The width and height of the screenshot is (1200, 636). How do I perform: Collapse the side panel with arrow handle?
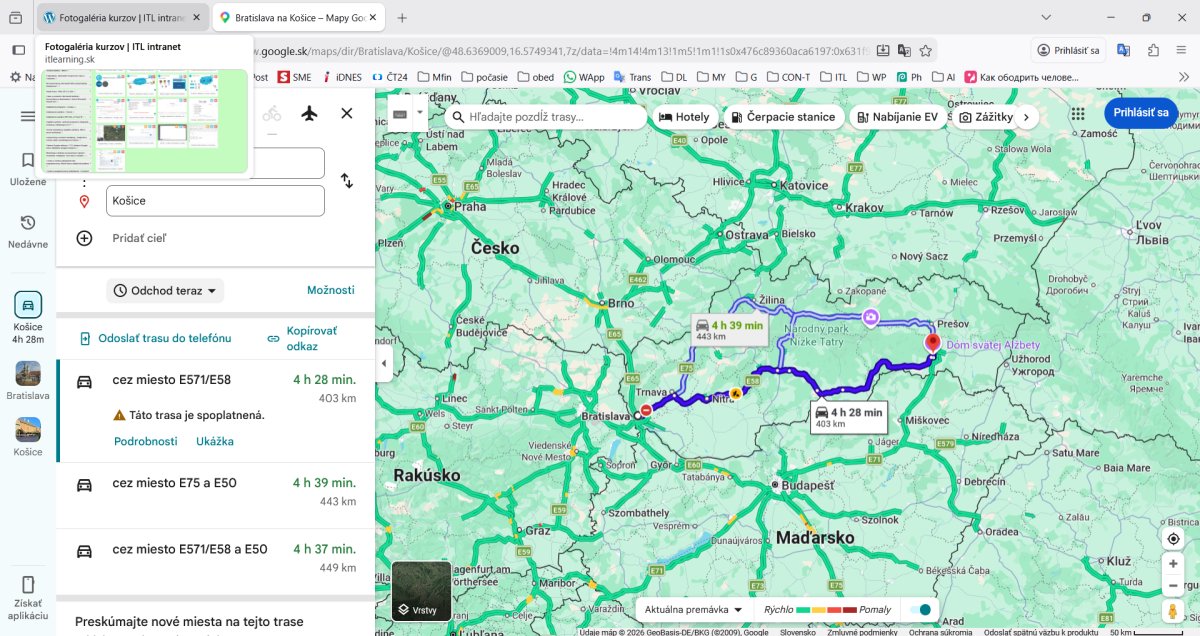384,364
